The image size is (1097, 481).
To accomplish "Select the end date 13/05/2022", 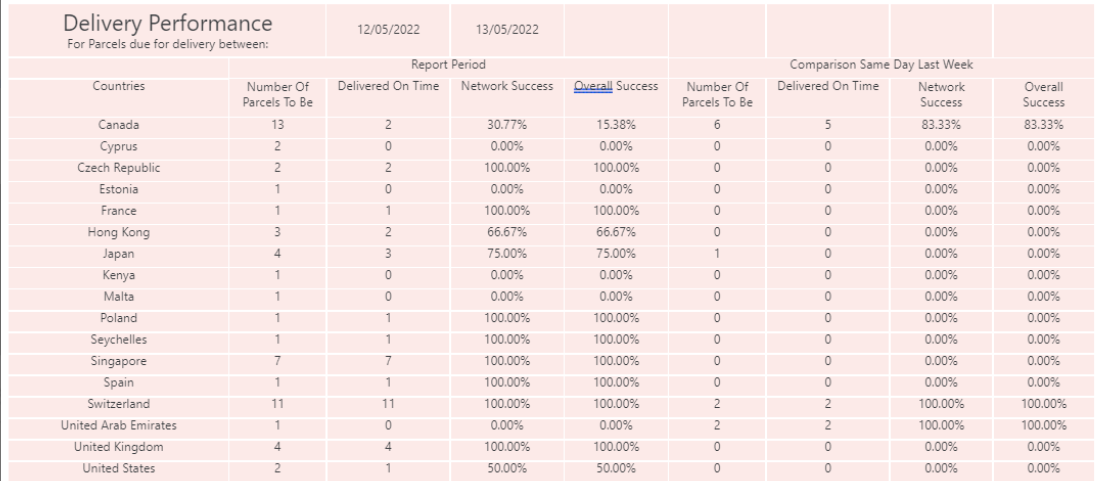I will coord(507,29).
